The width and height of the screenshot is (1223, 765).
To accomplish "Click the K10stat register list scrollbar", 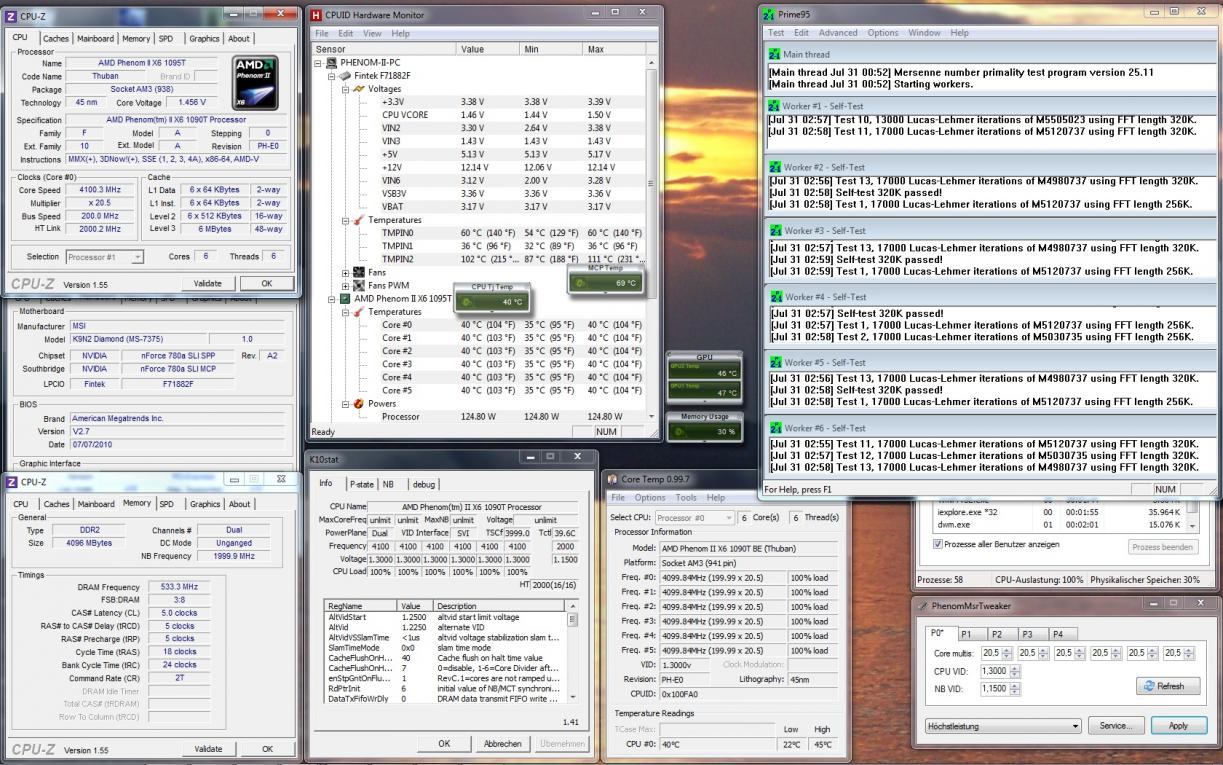I will point(573,652).
